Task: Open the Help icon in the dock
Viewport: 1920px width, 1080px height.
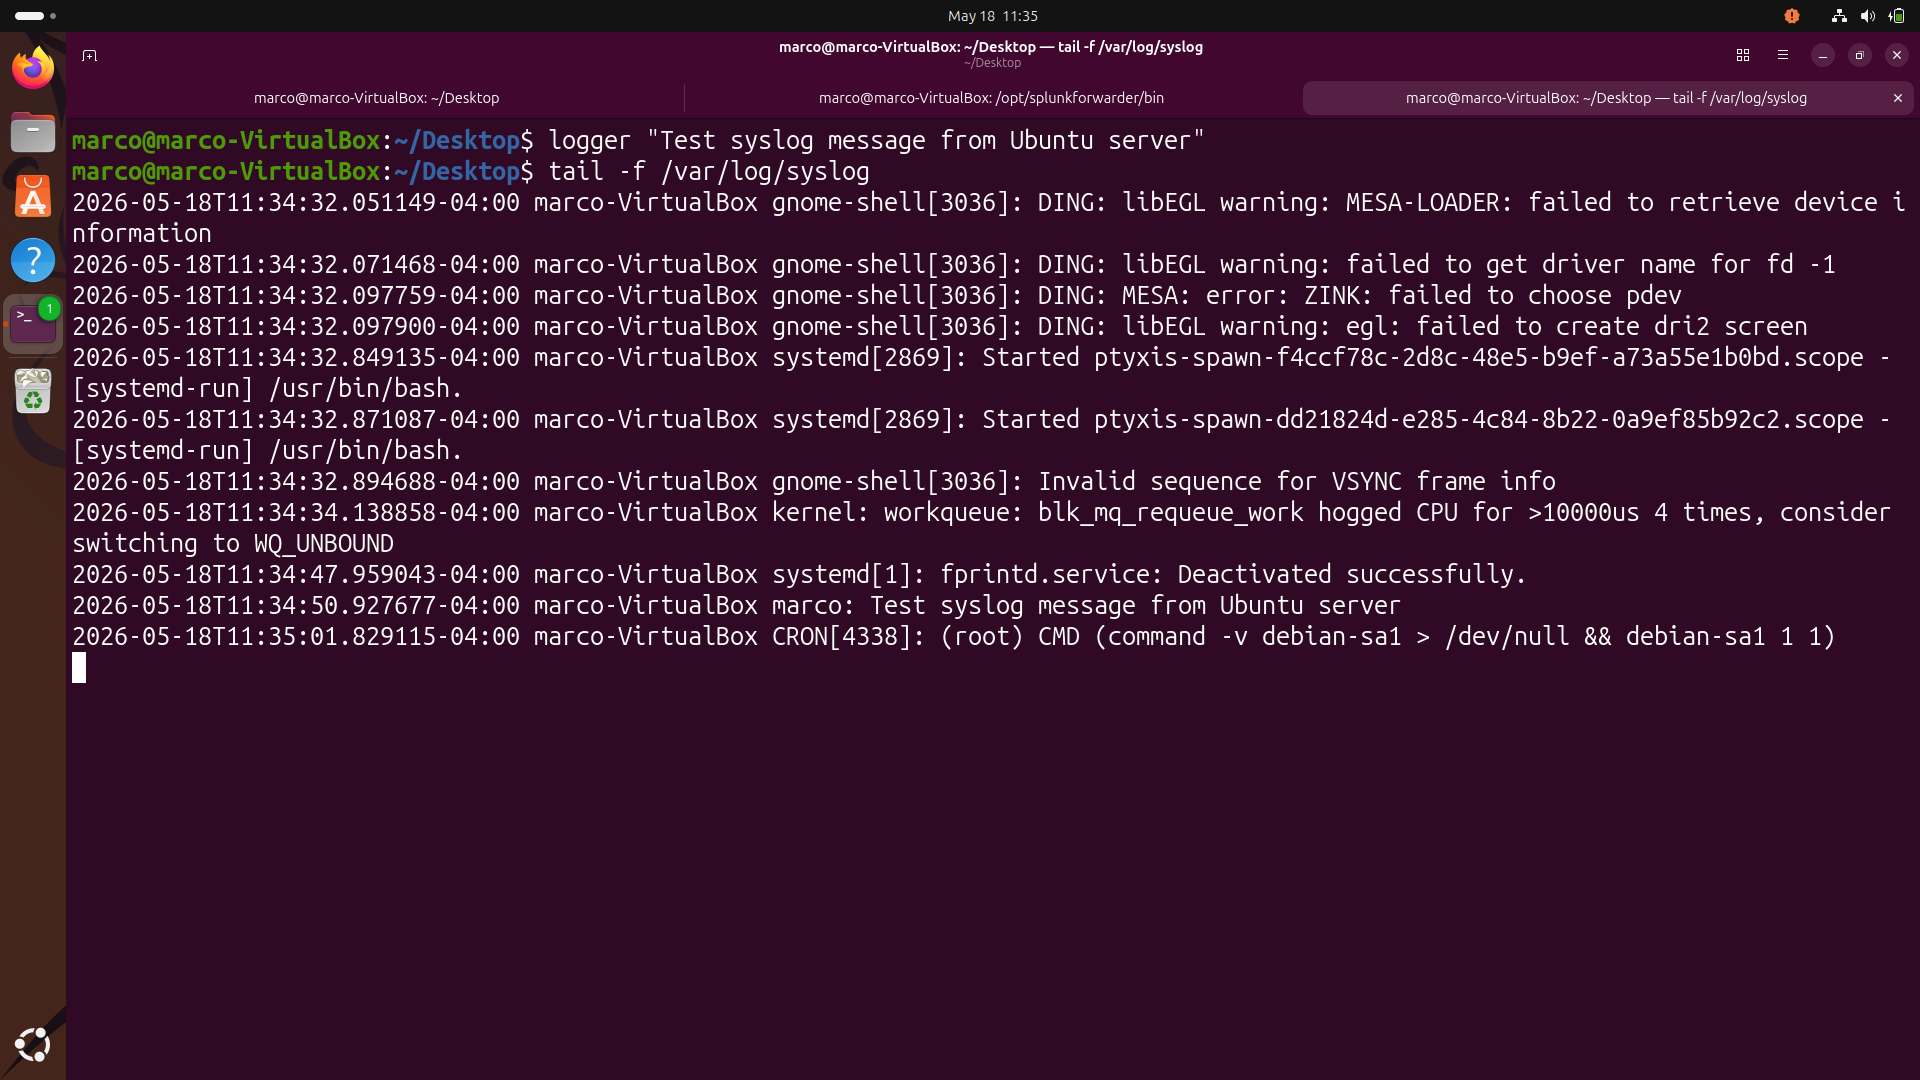Action: point(33,260)
